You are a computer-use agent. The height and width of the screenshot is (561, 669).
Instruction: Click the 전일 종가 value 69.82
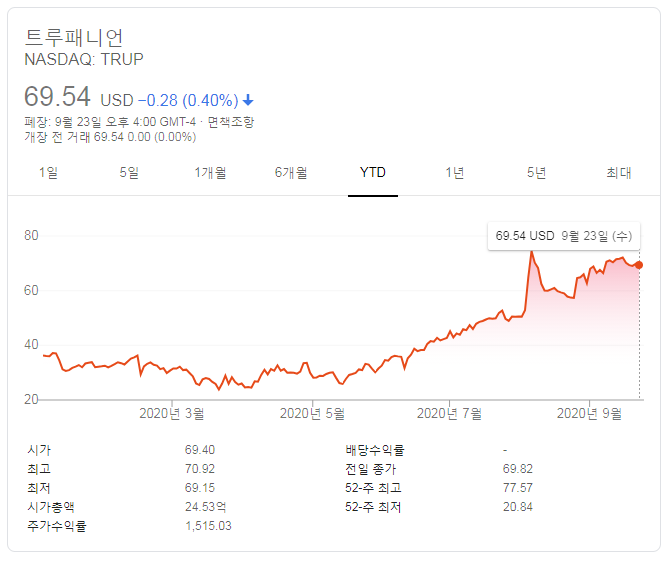[x=518, y=469]
